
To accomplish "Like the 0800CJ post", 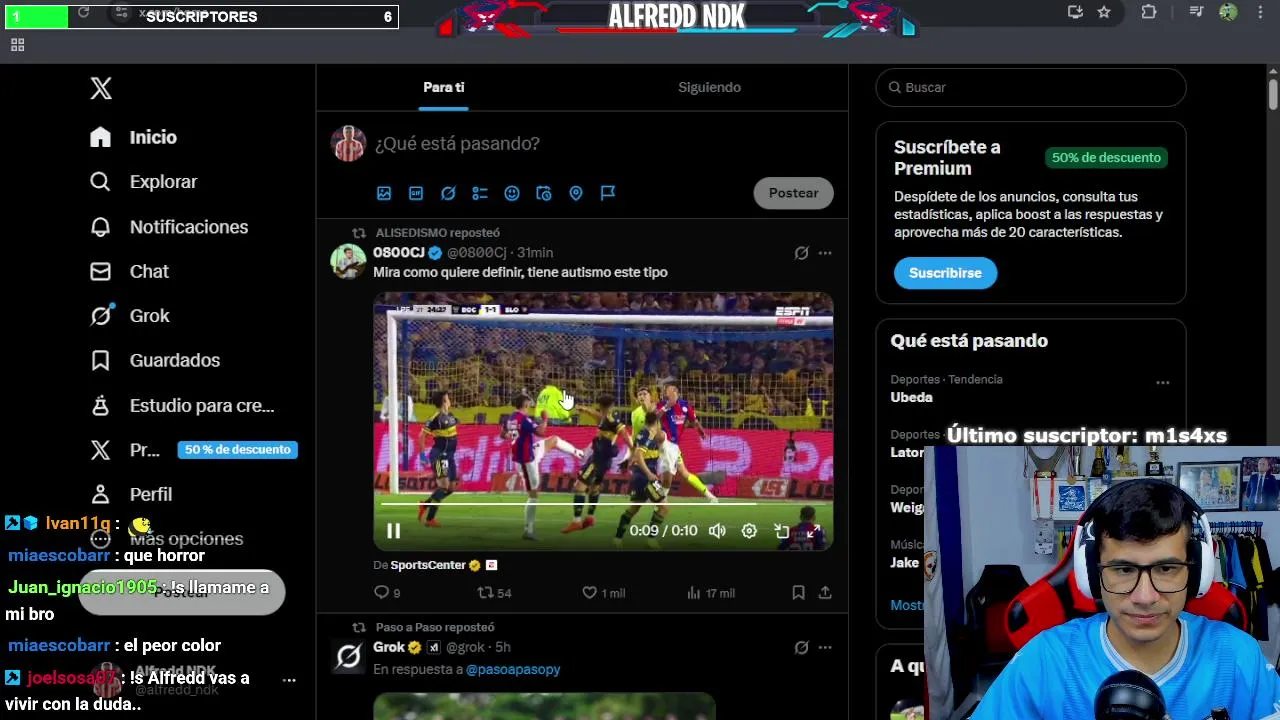I will pyautogui.click(x=603, y=593).
